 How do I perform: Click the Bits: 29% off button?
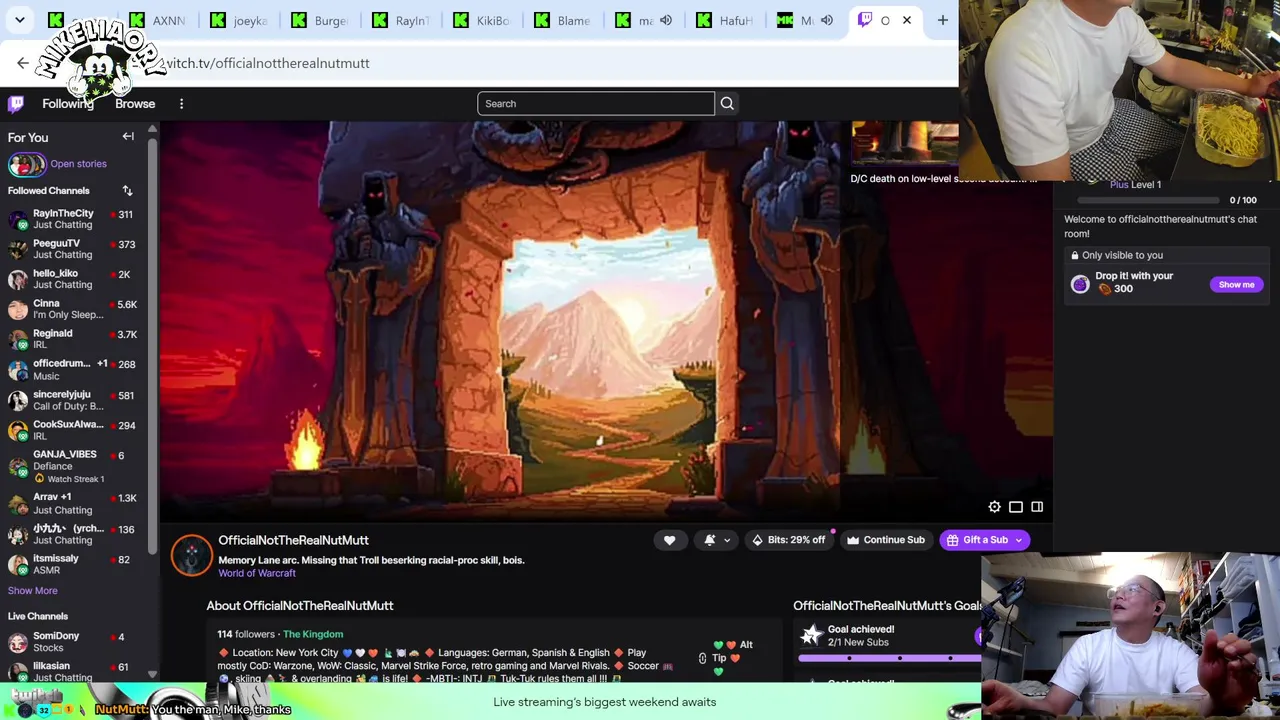(x=788, y=540)
